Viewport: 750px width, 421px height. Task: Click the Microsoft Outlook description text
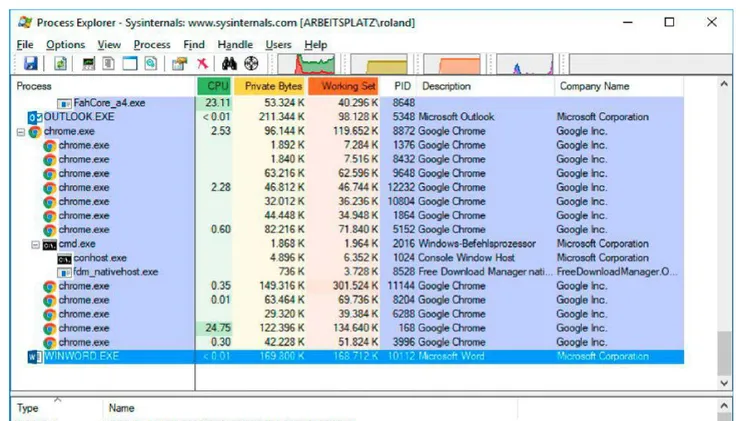[456, 117]
